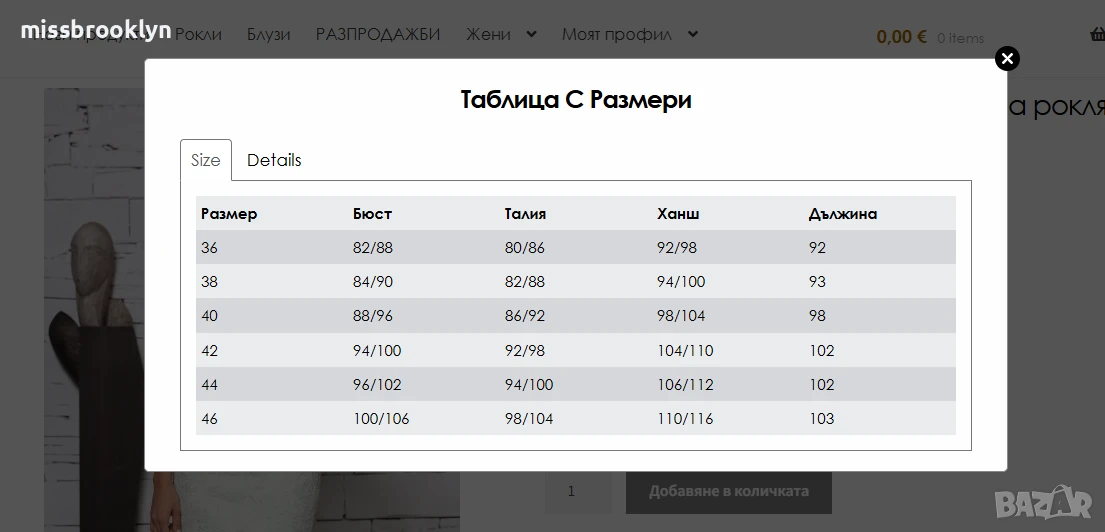Click bust value 84/90
The image size is (1105, 532).
373,282
